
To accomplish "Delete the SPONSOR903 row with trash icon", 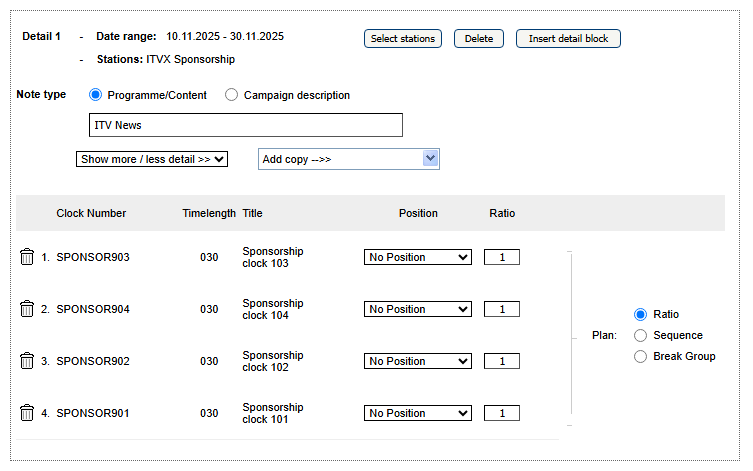I will 27,257.
